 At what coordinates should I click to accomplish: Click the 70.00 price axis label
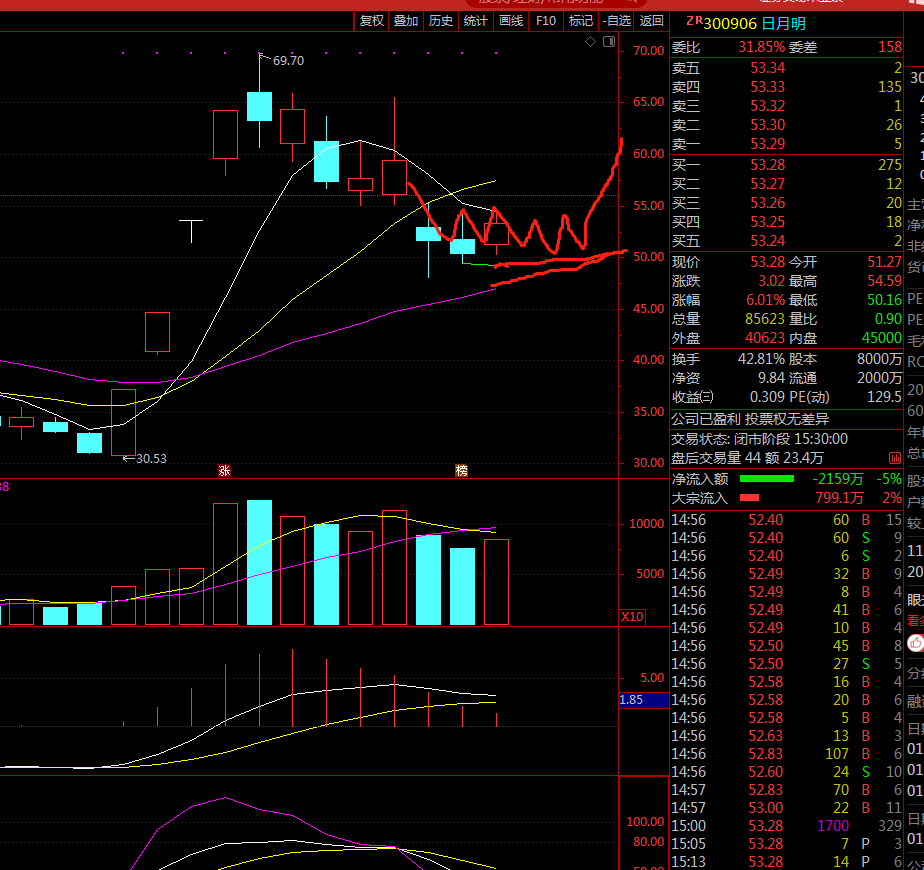(x=649, y=51)
